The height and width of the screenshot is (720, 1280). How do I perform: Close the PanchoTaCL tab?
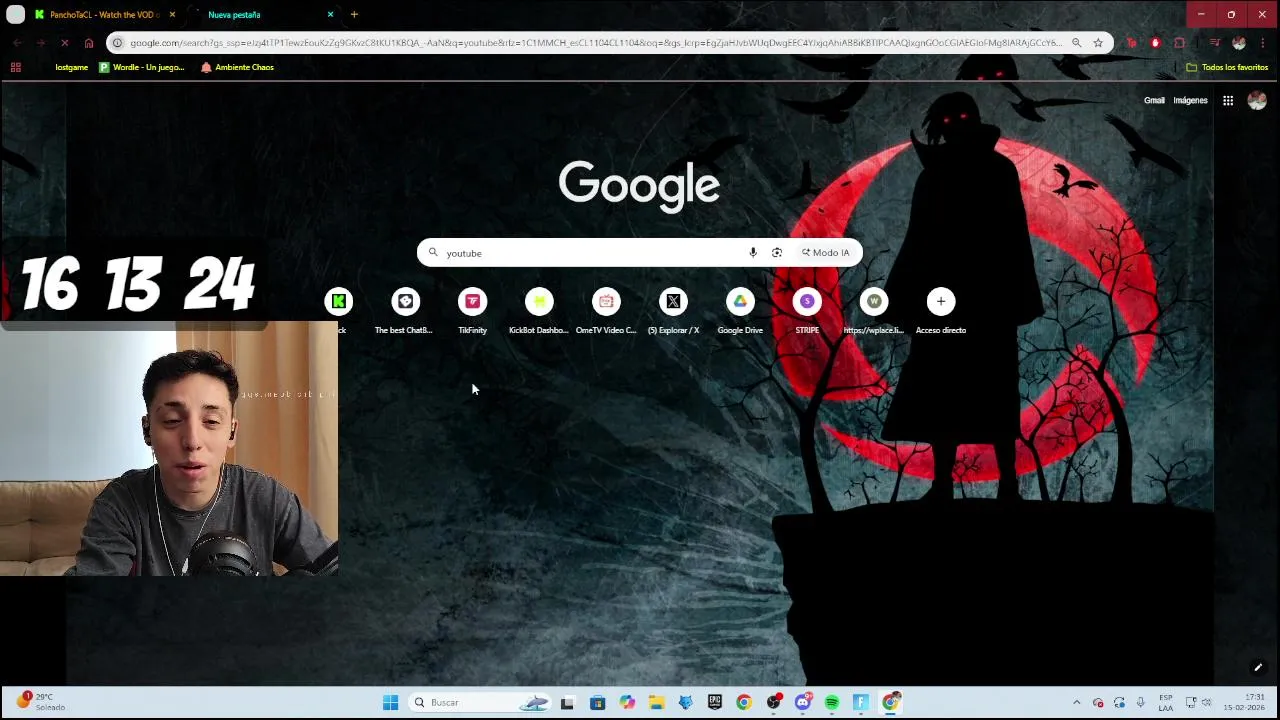(172, 15)
